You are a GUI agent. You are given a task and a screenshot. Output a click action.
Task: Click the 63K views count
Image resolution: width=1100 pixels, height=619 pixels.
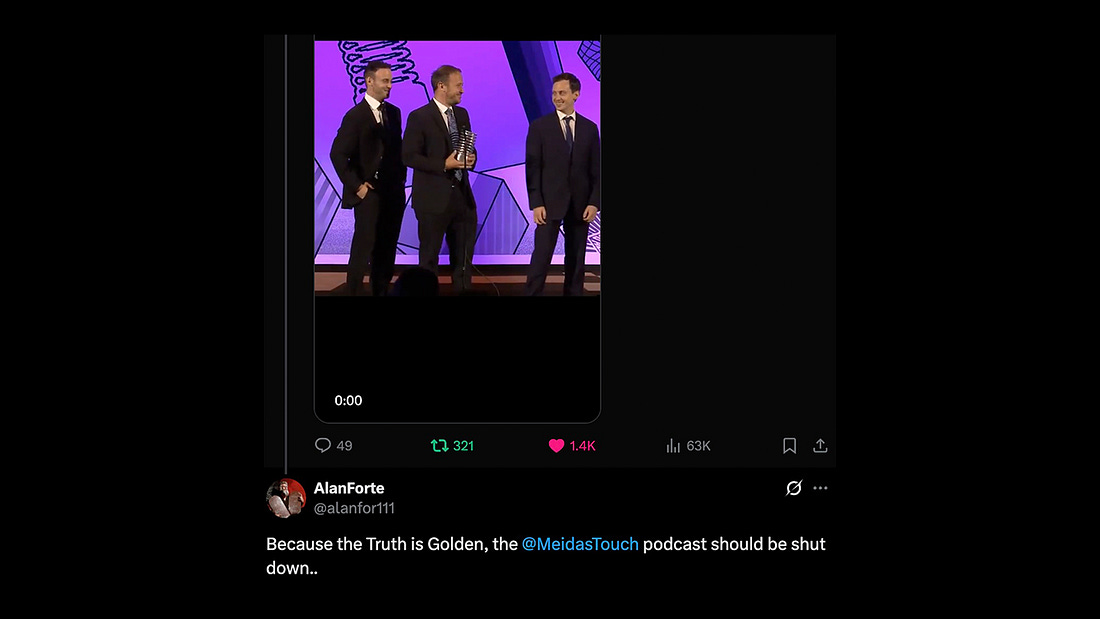coord(697,446)
